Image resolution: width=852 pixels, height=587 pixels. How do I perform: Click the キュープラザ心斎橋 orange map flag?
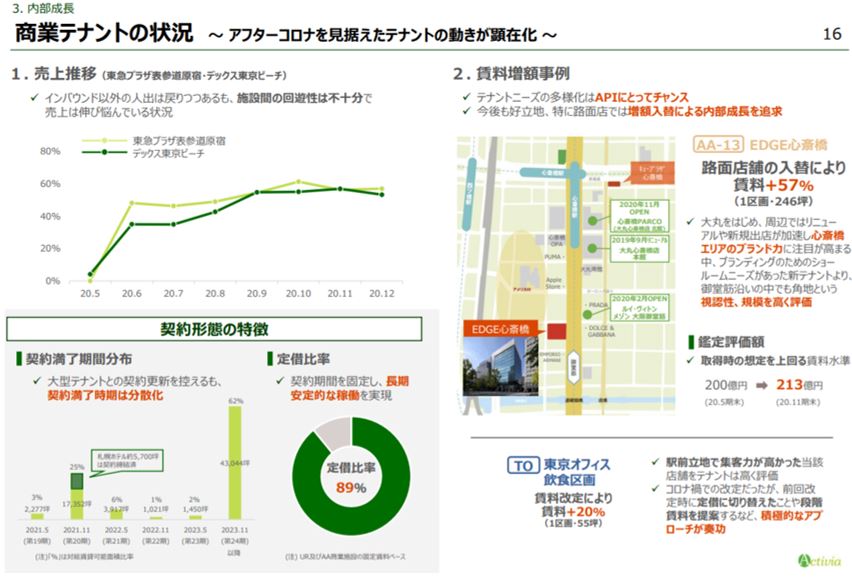tap(653, 174)
